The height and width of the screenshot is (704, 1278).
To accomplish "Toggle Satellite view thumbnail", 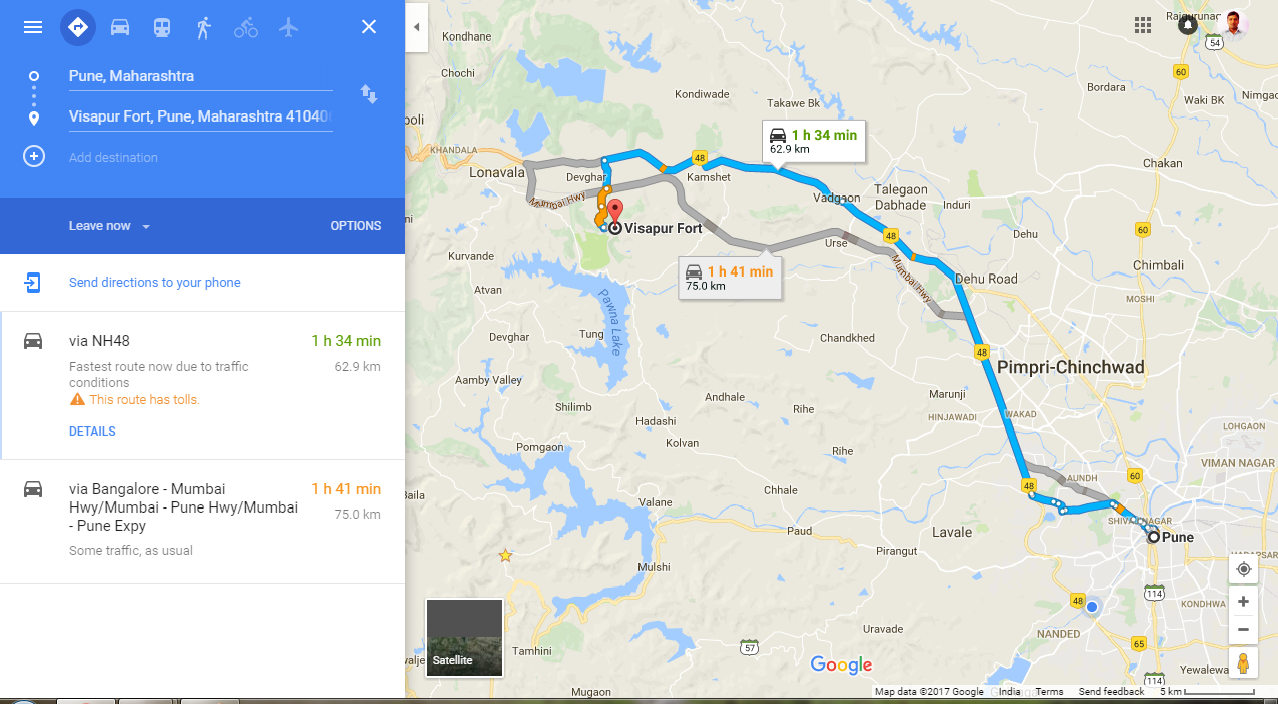I will tap(464, 637).
